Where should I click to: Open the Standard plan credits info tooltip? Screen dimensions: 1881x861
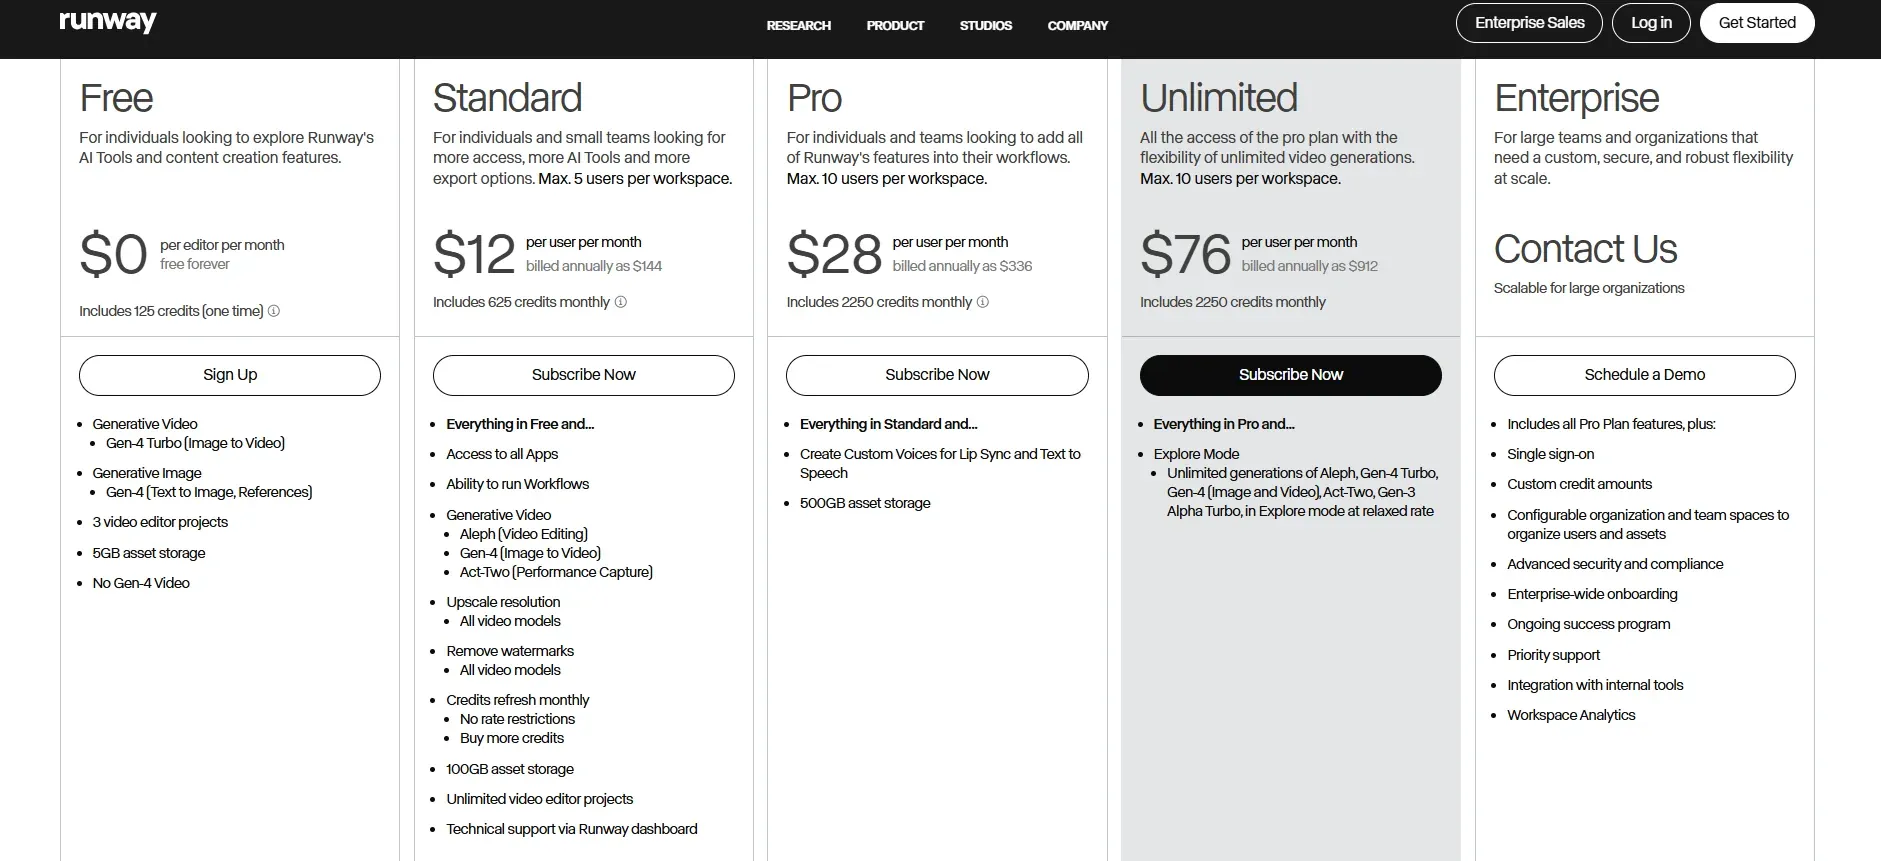tap(621, 302)
